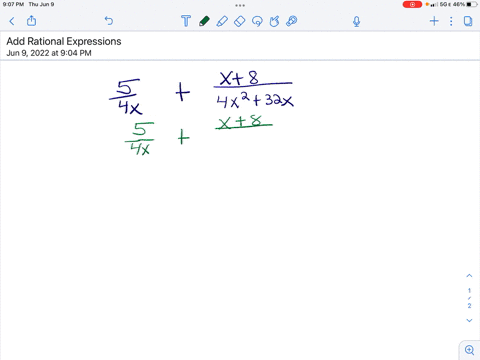The image size is (480, 360).
Task: Tap the zoom magnifier button
Action: point(469,350)
